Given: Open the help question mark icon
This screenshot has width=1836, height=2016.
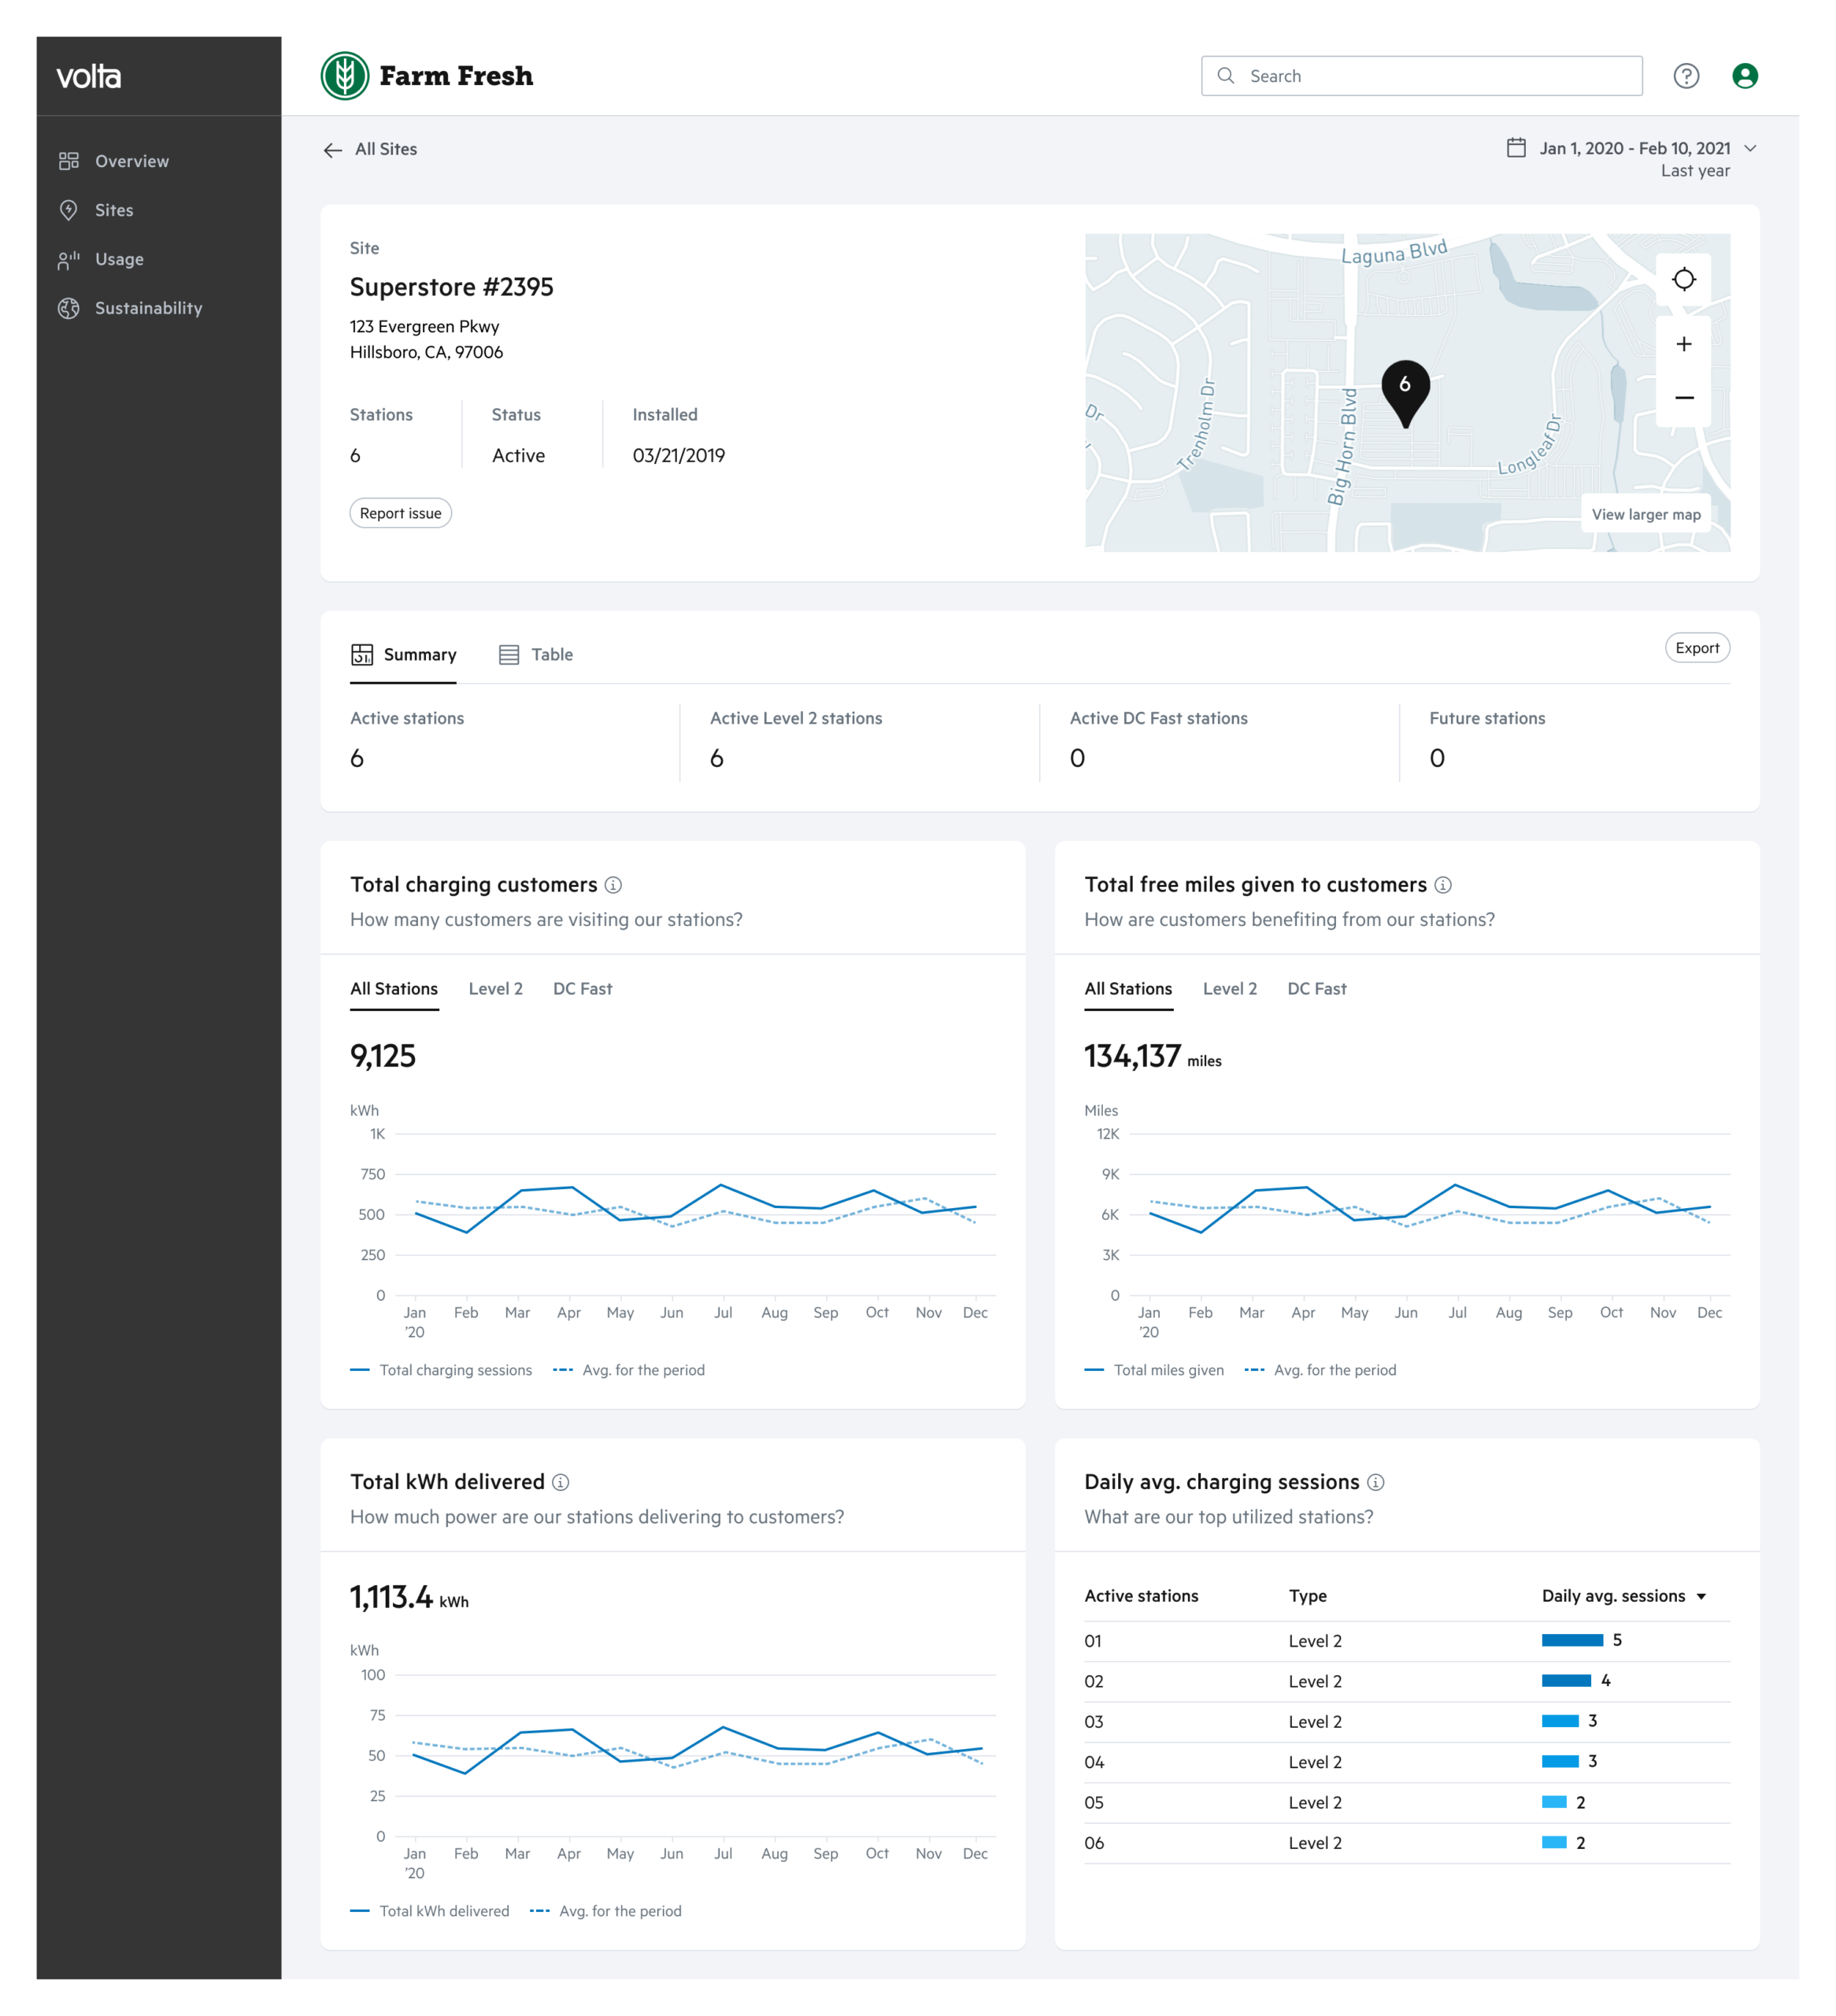Looking at the screenshot, I should pos(1686,76).
